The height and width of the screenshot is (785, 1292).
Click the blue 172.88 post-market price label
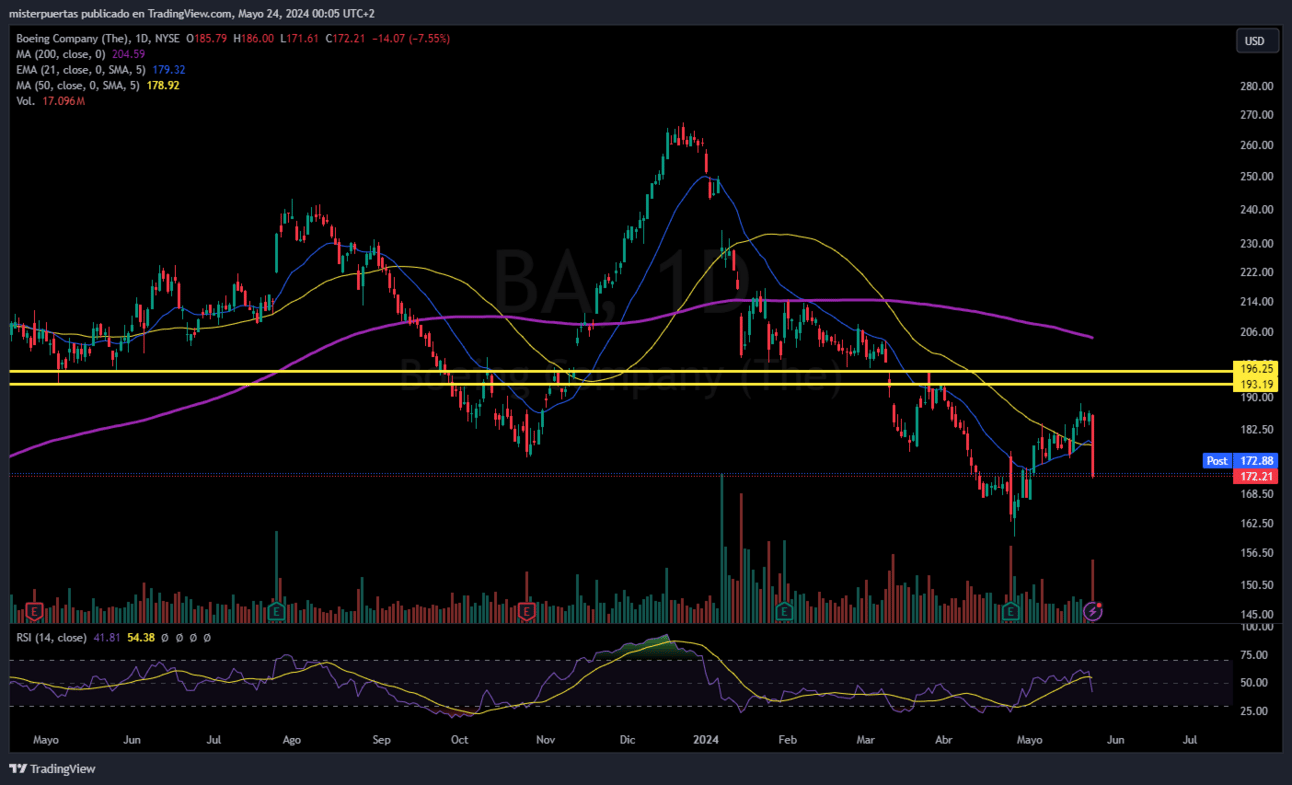tap(1256, 461)
